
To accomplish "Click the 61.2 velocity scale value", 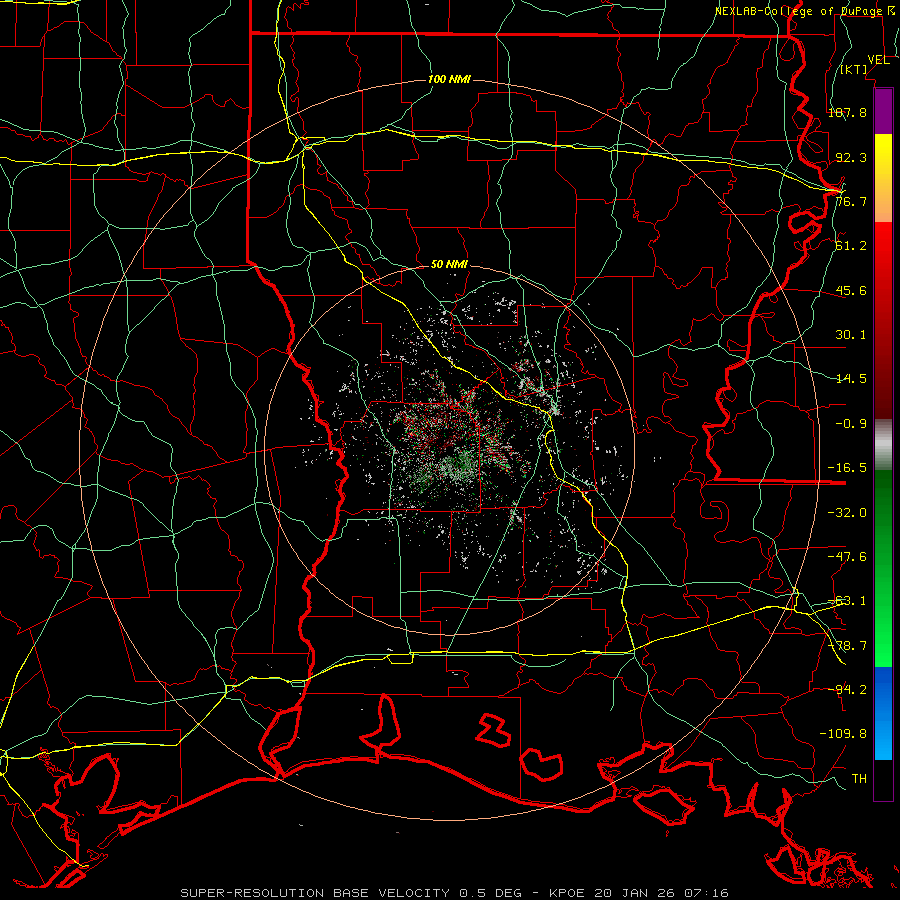I will 851,246.
